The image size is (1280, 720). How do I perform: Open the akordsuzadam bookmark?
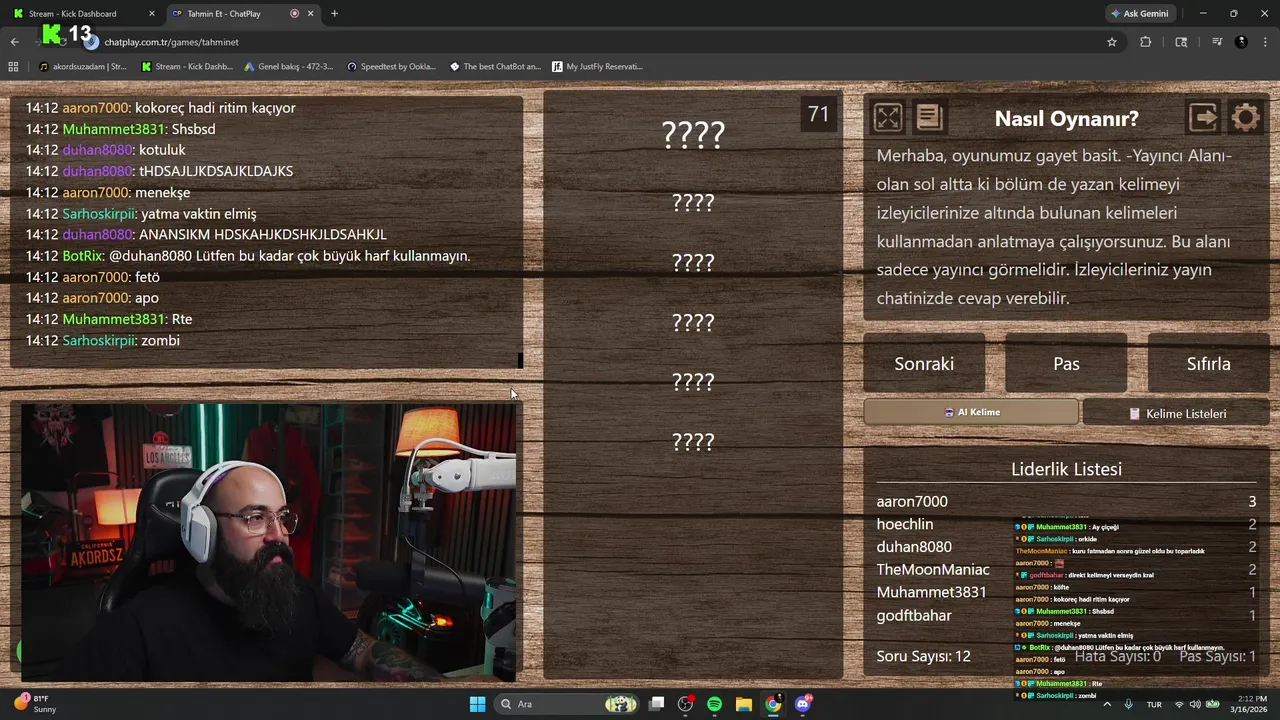click(x=82, y=67)
